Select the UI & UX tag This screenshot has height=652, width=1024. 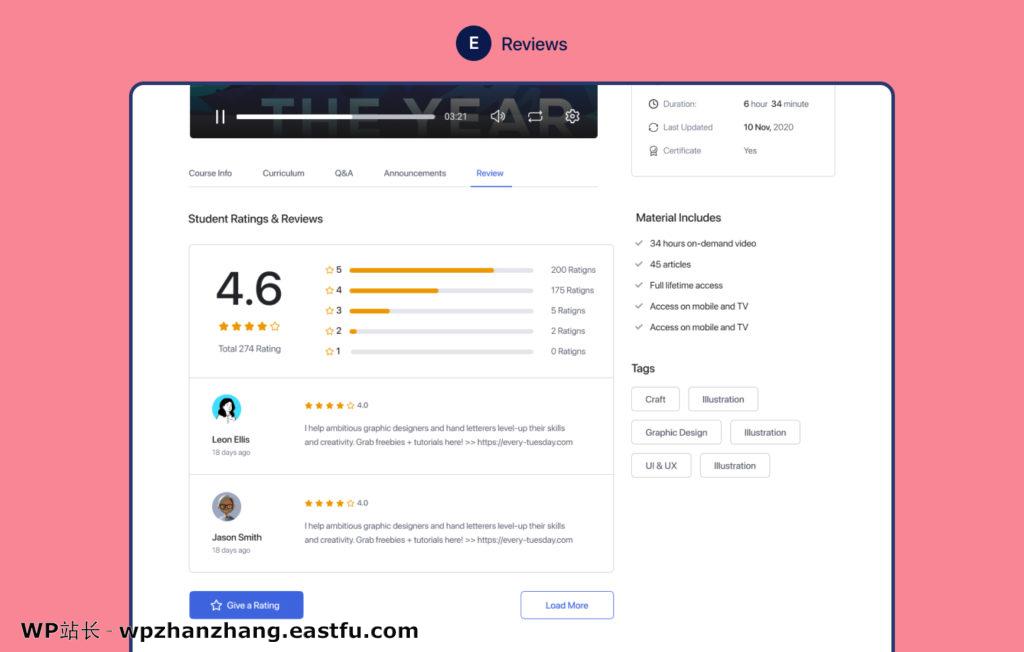pos(660,465)
